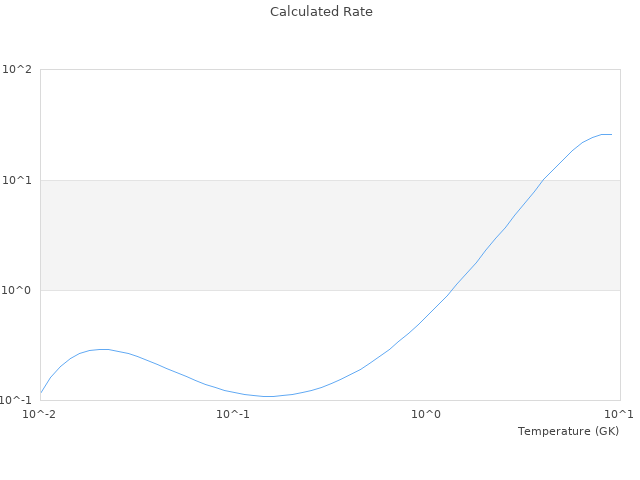
Task: Click where the curve crosses the 10^1 gridline
Action: click(x=543, y=180)
